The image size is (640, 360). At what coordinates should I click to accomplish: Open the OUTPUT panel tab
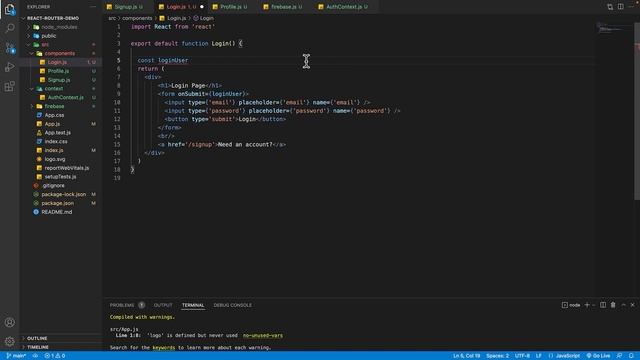(163, 305)
